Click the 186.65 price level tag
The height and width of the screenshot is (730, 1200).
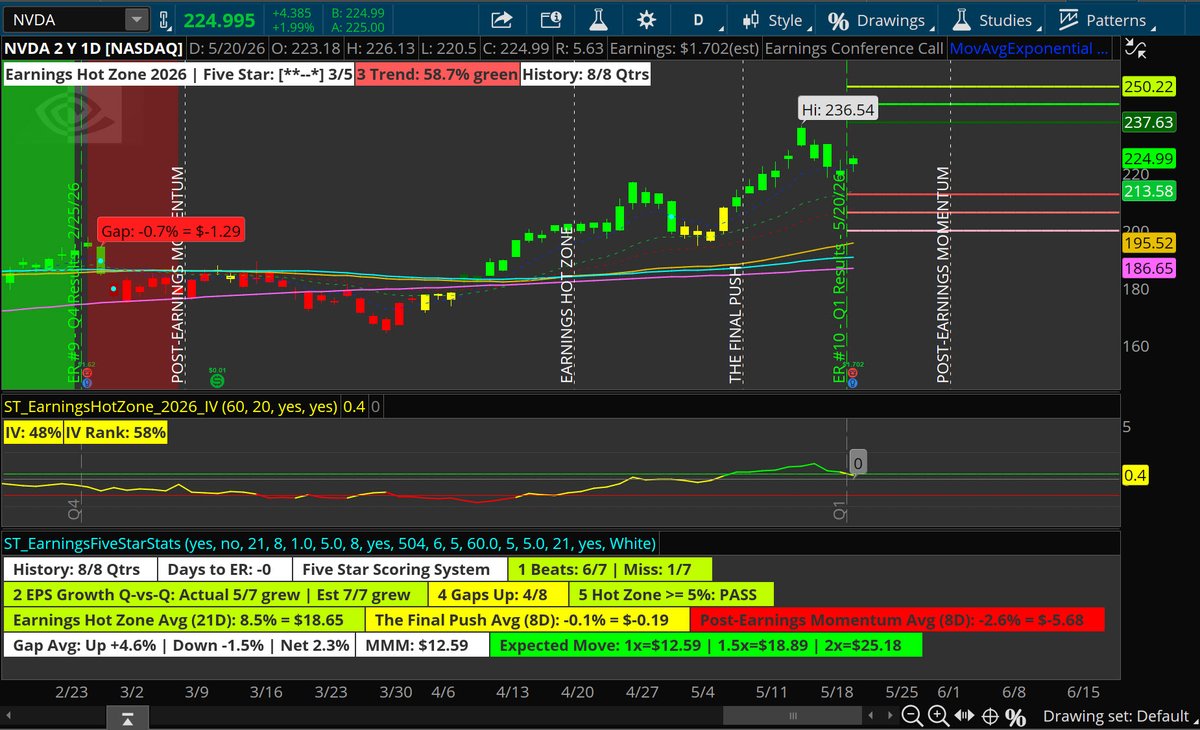point(1148,268)
